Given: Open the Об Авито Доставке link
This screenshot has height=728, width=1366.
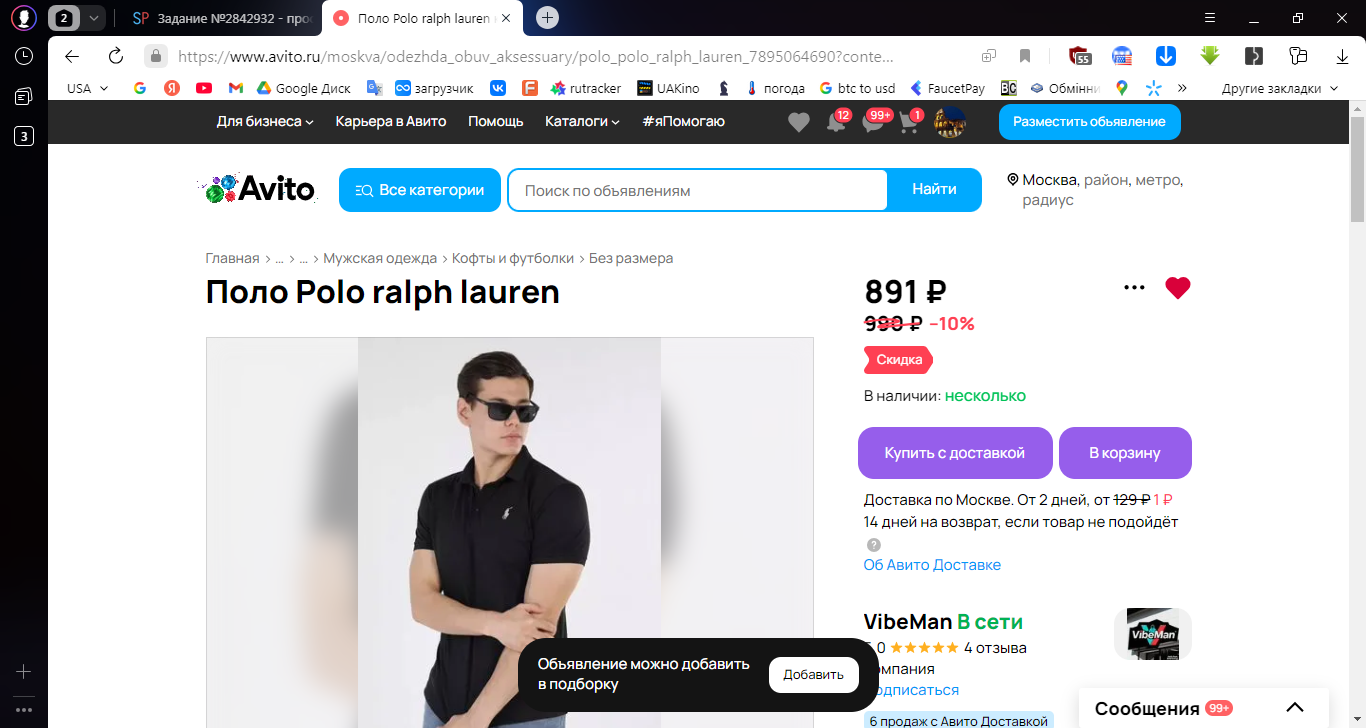Looking at the screenshot, I should [x=932, y=565].
